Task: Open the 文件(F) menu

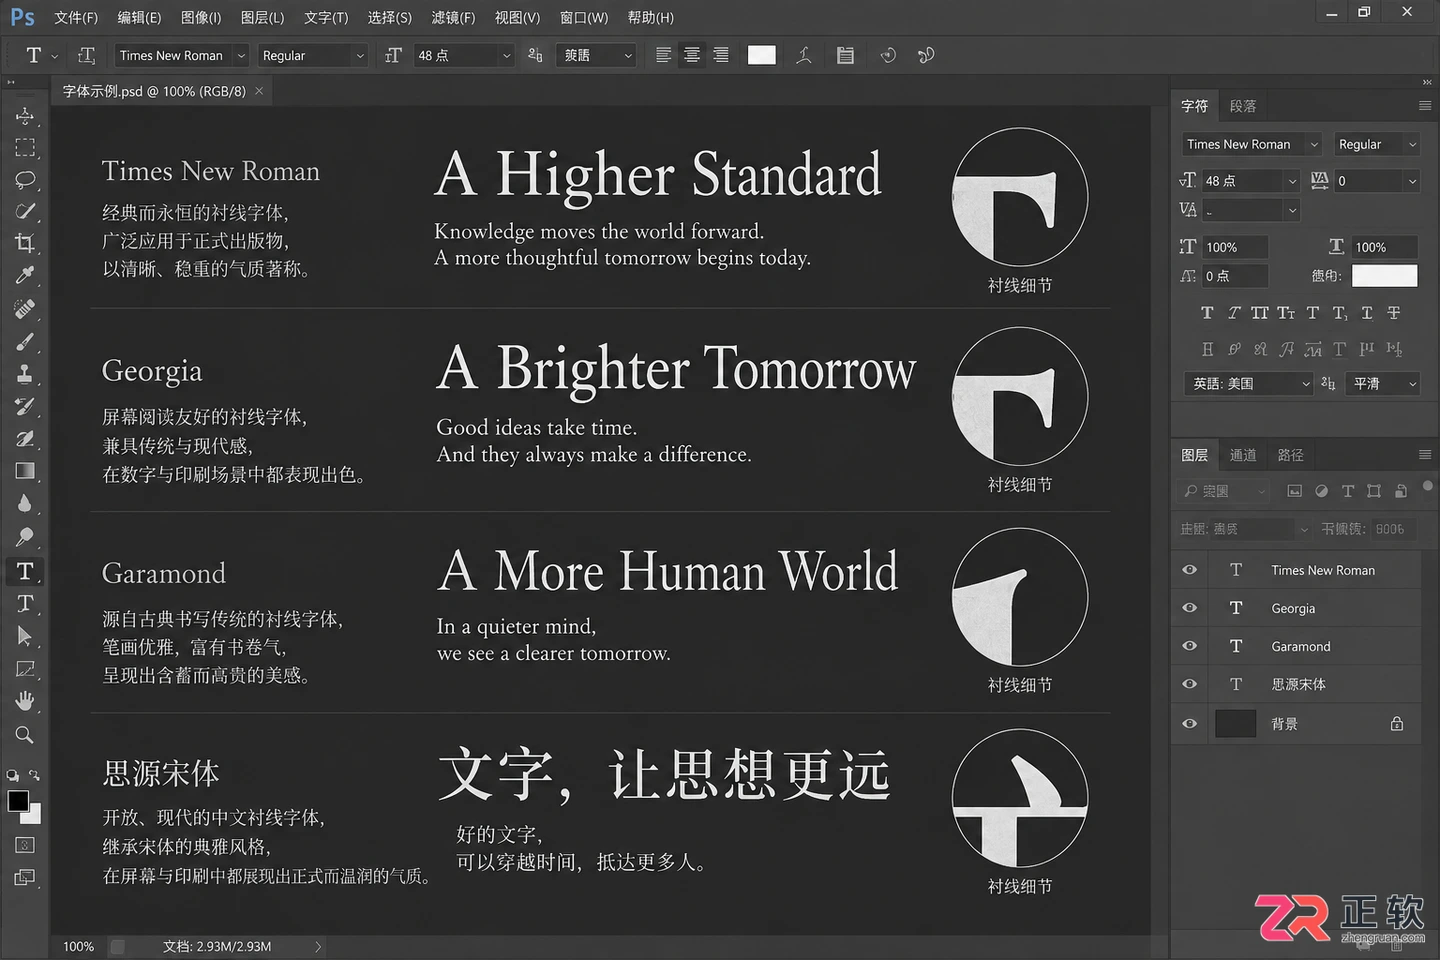Action: point(76,17)
